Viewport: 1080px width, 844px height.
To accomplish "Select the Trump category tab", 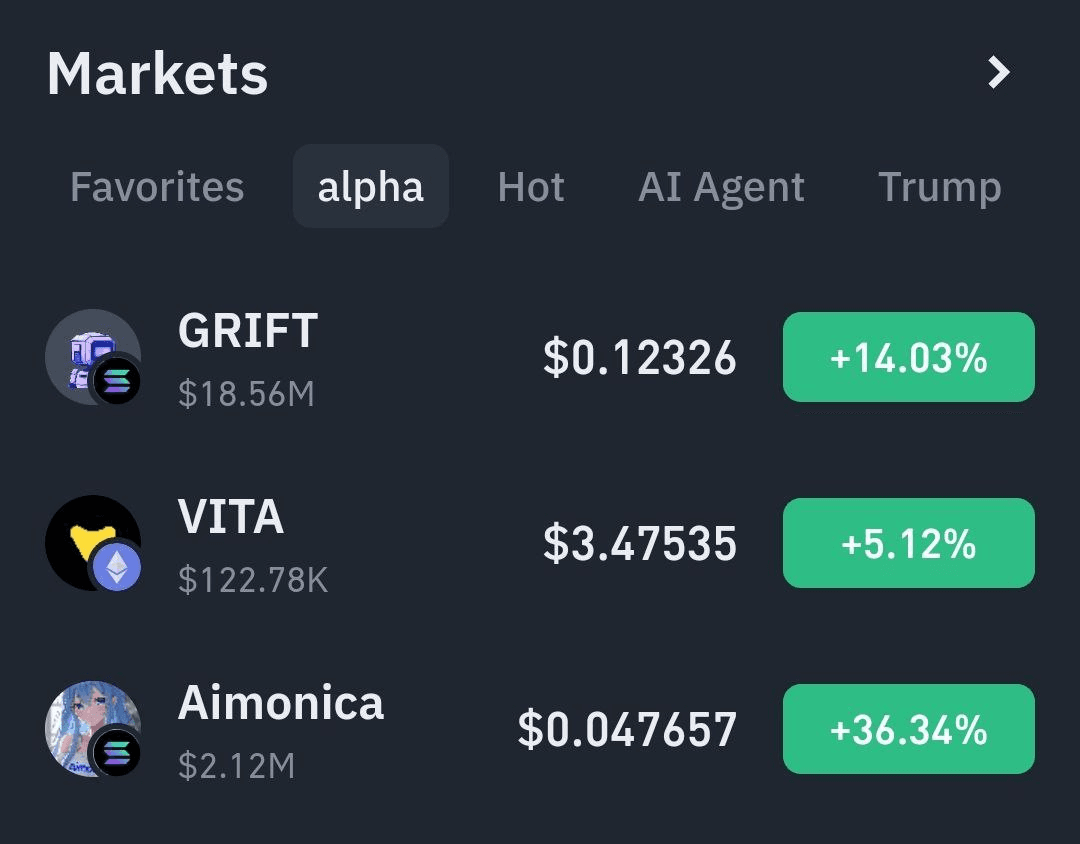I will coord(939,187).
